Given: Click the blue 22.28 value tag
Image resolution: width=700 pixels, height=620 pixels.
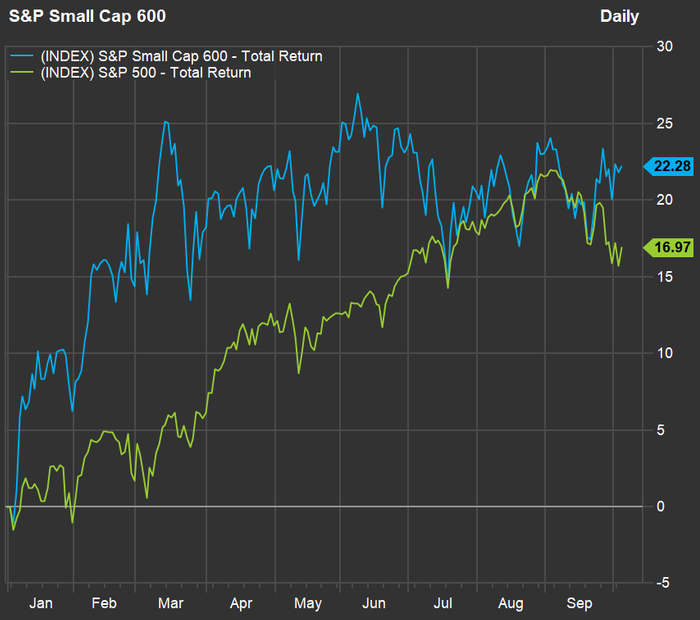Looking at the screenshot, I should (x=668, y=166).
